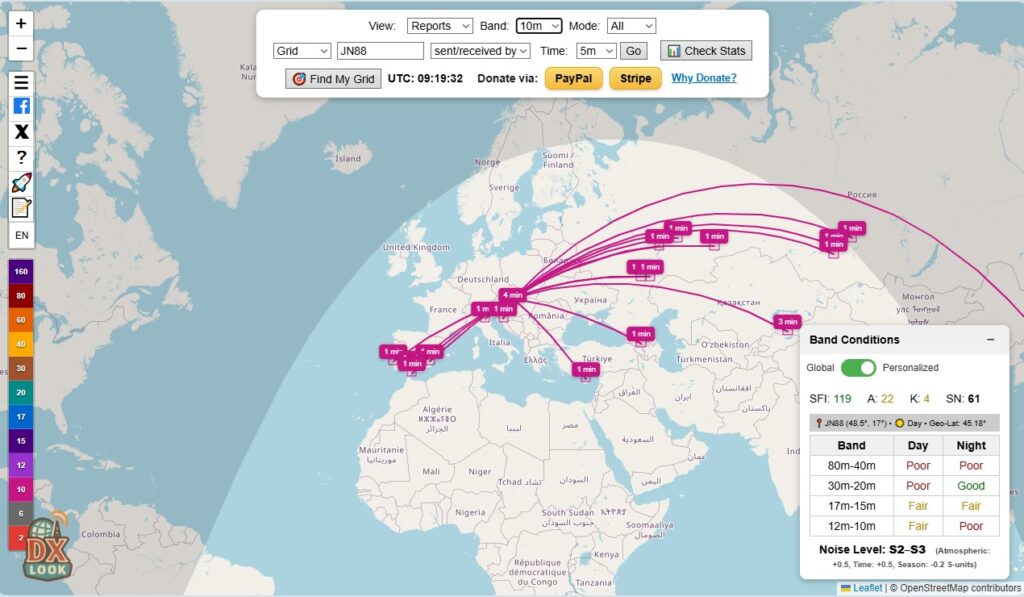Expand the Band dropdown set to 10m
Image resolution: width=1024 pixels, height=597 pixels.
540,26
